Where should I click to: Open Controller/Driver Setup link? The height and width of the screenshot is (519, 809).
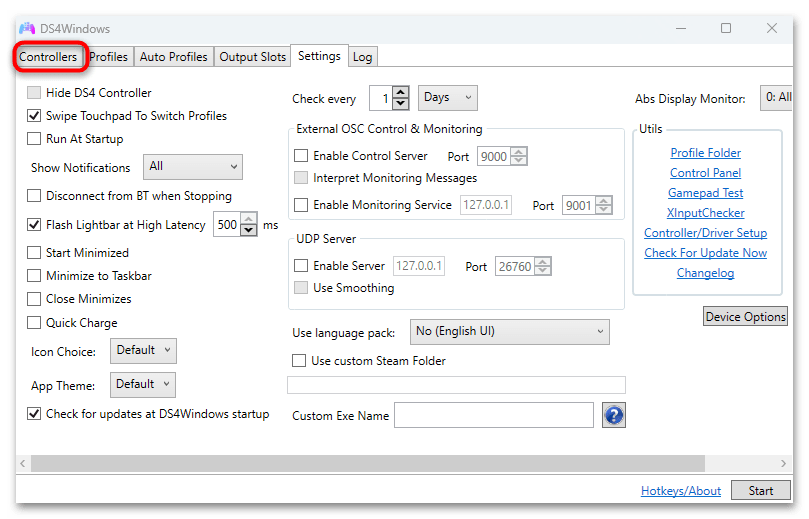(705, 233)
